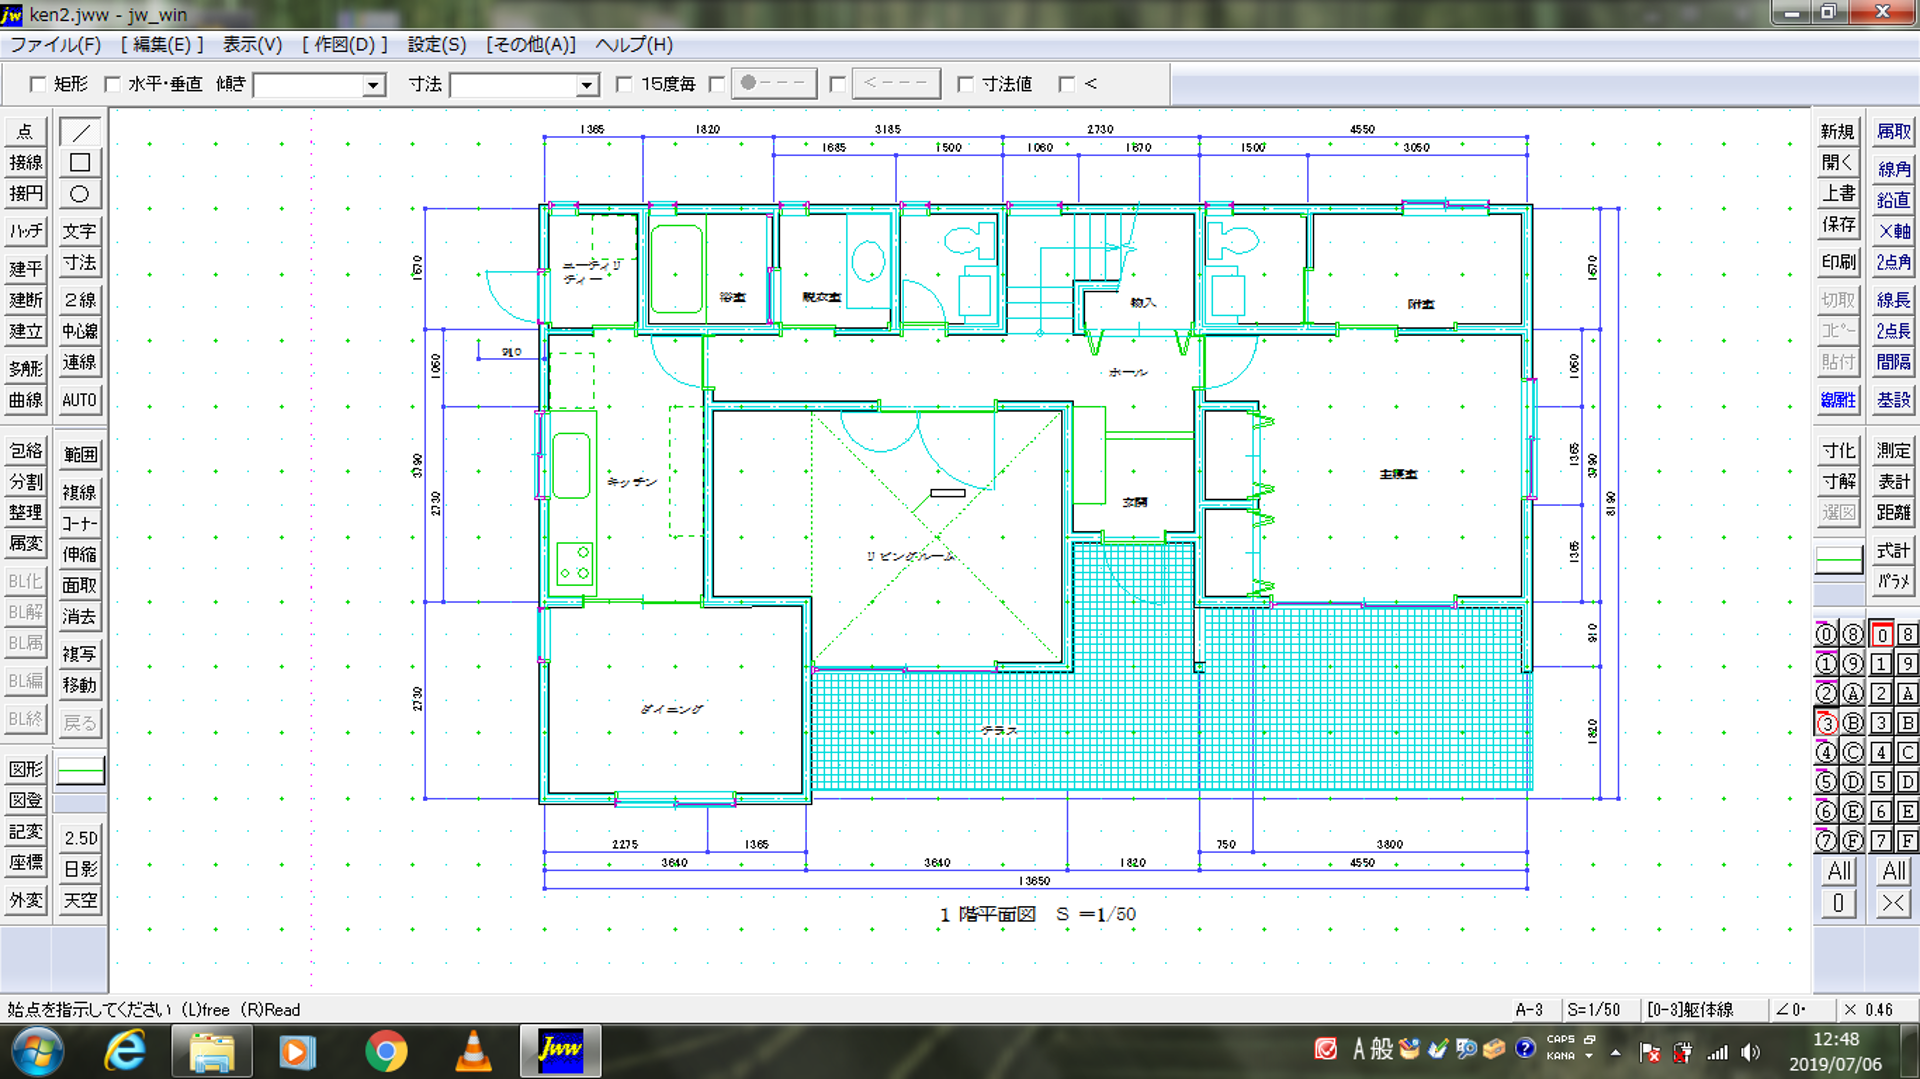Enable the 矩形 checkbox

coord(38,85)
